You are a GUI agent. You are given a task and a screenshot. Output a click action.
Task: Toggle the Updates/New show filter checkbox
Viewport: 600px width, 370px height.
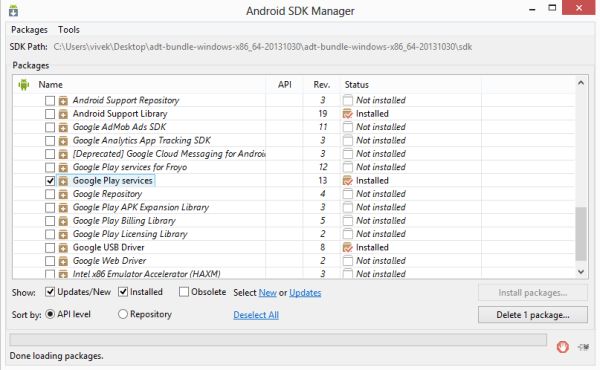pos(50,292)
